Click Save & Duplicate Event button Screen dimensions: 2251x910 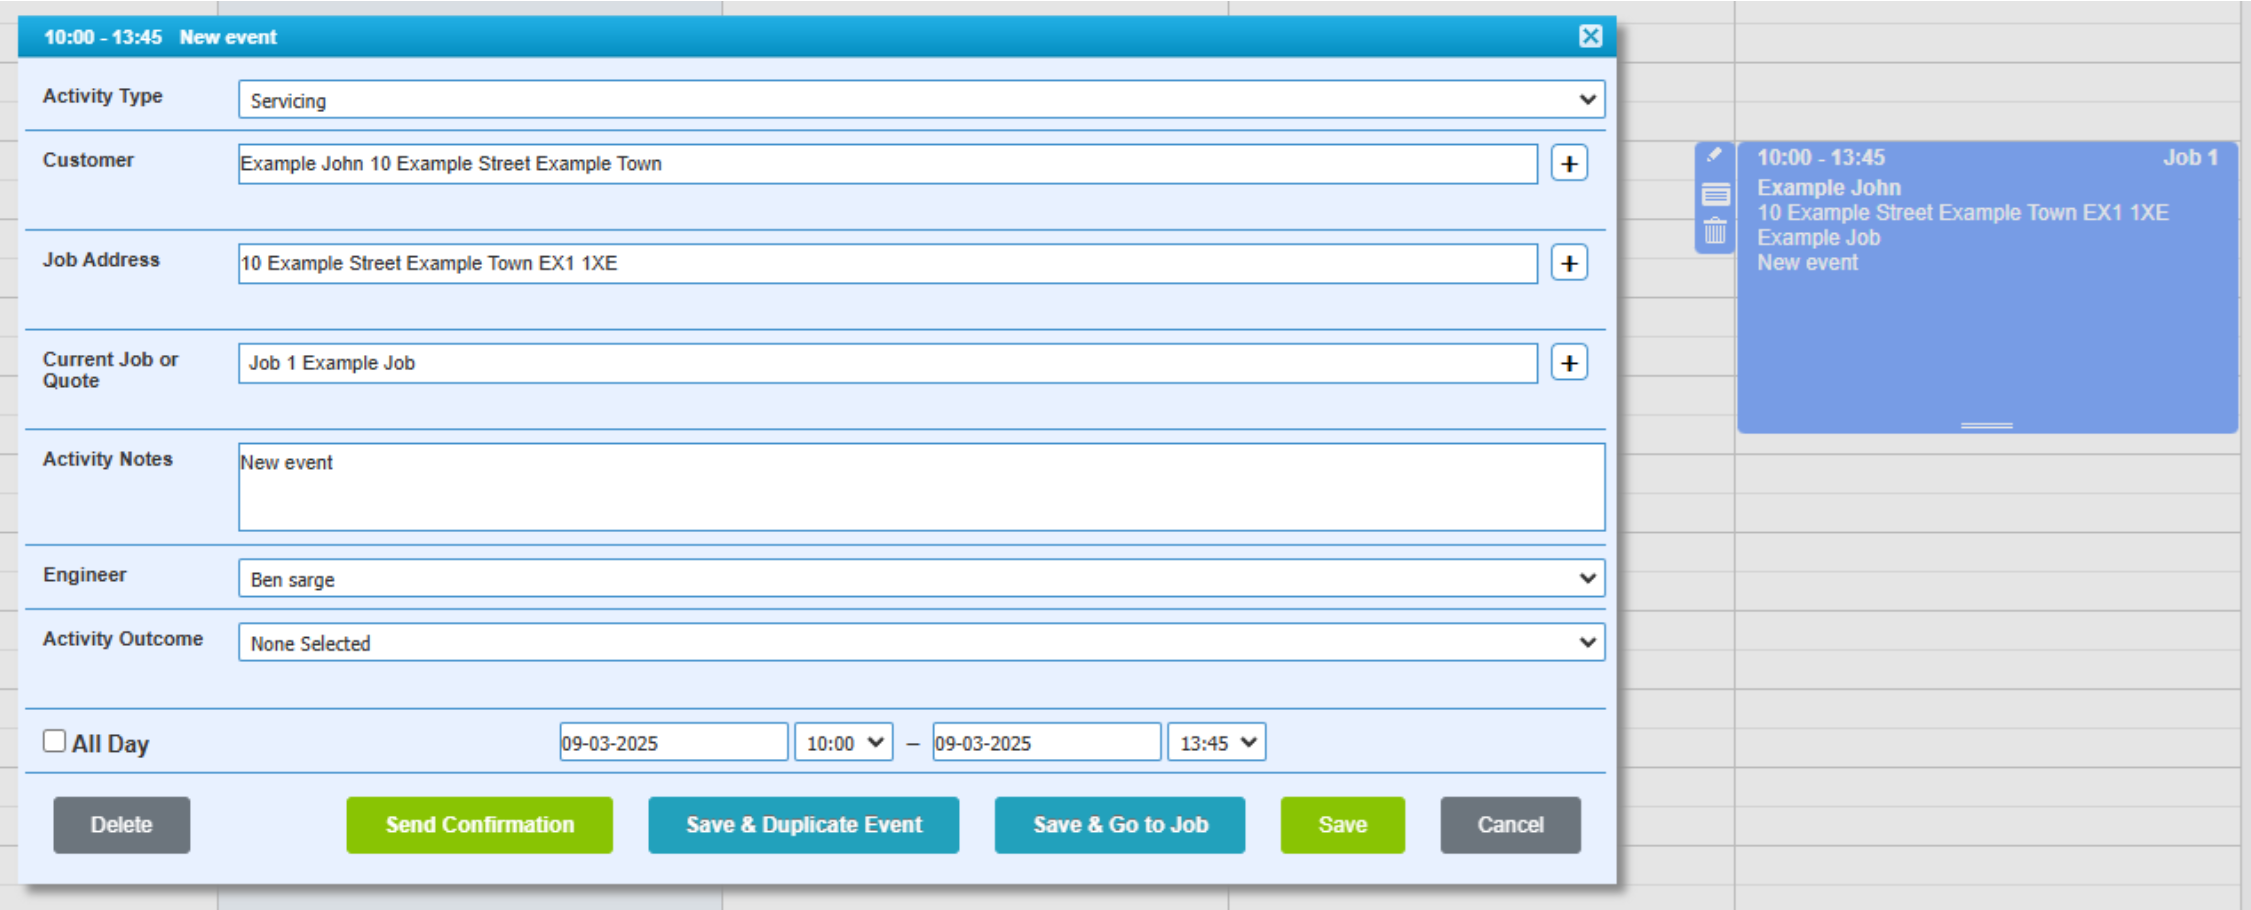pos(803,825)
